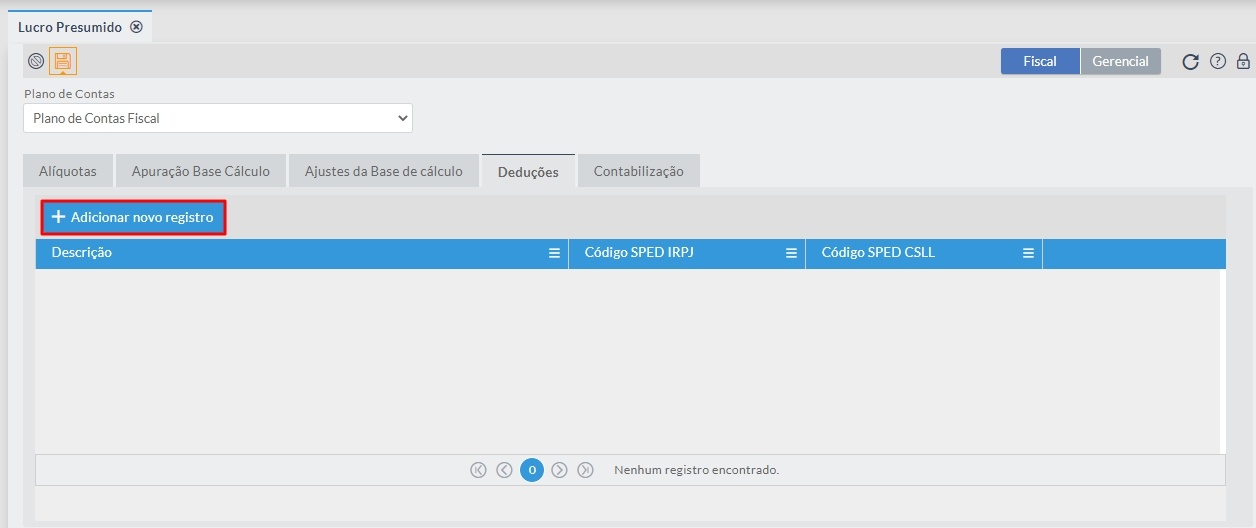Click the refresh icon at top right
1256x528 pixels.
pyautogui.click(x=1190, y=62)
